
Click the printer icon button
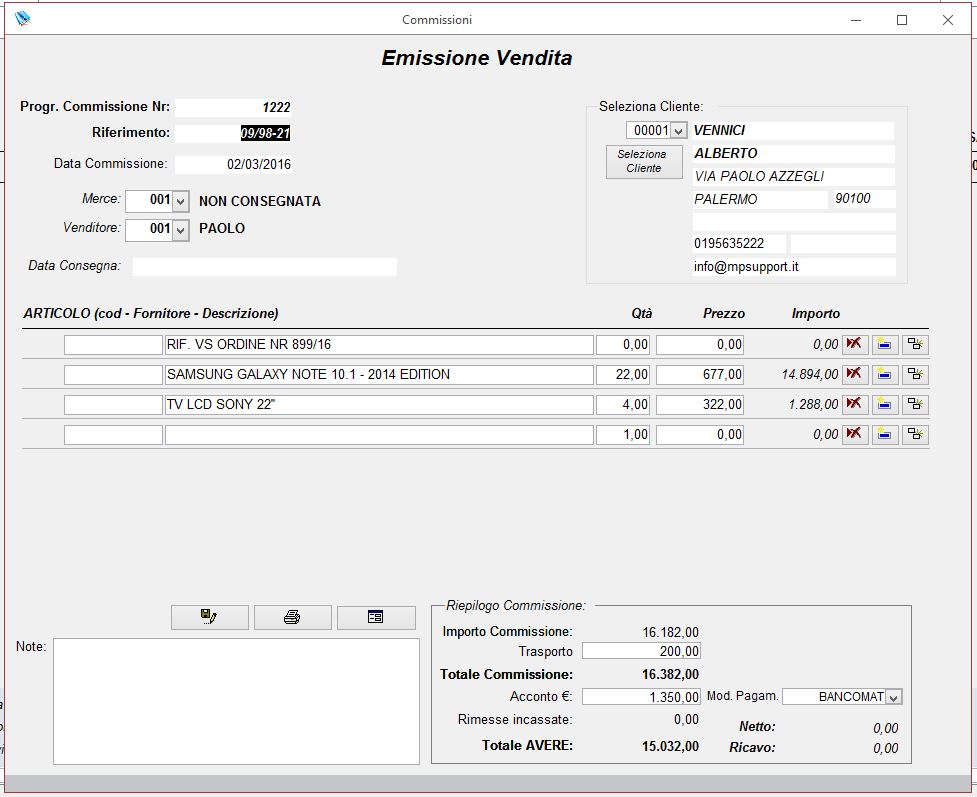tap(292, 617)
